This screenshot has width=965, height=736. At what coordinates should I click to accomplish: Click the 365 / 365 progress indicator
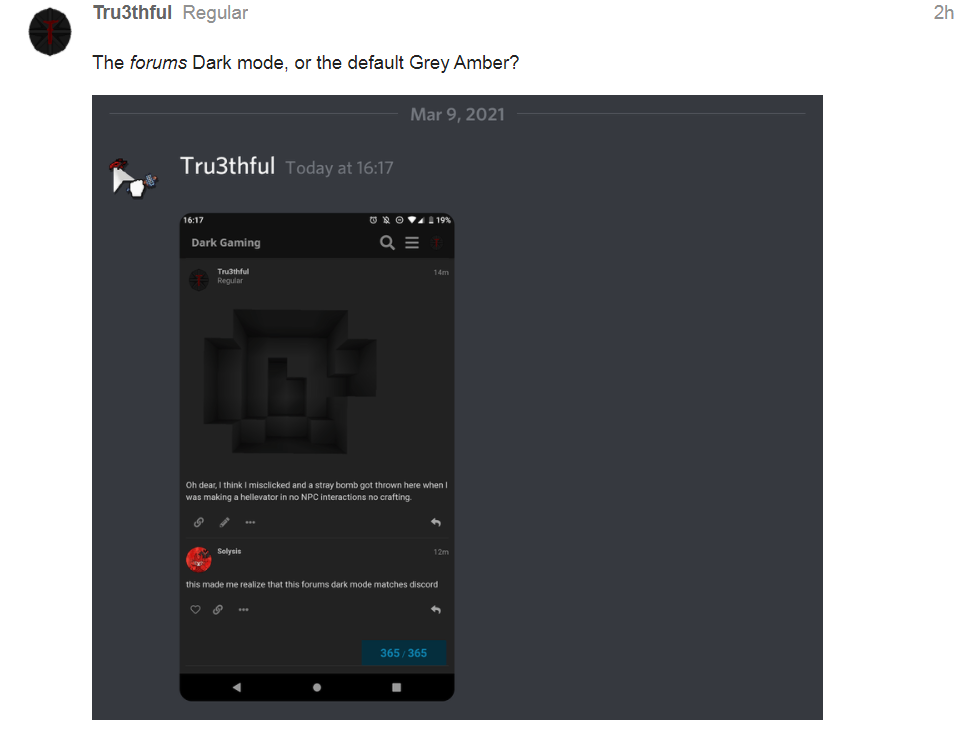tap(404, 653)
